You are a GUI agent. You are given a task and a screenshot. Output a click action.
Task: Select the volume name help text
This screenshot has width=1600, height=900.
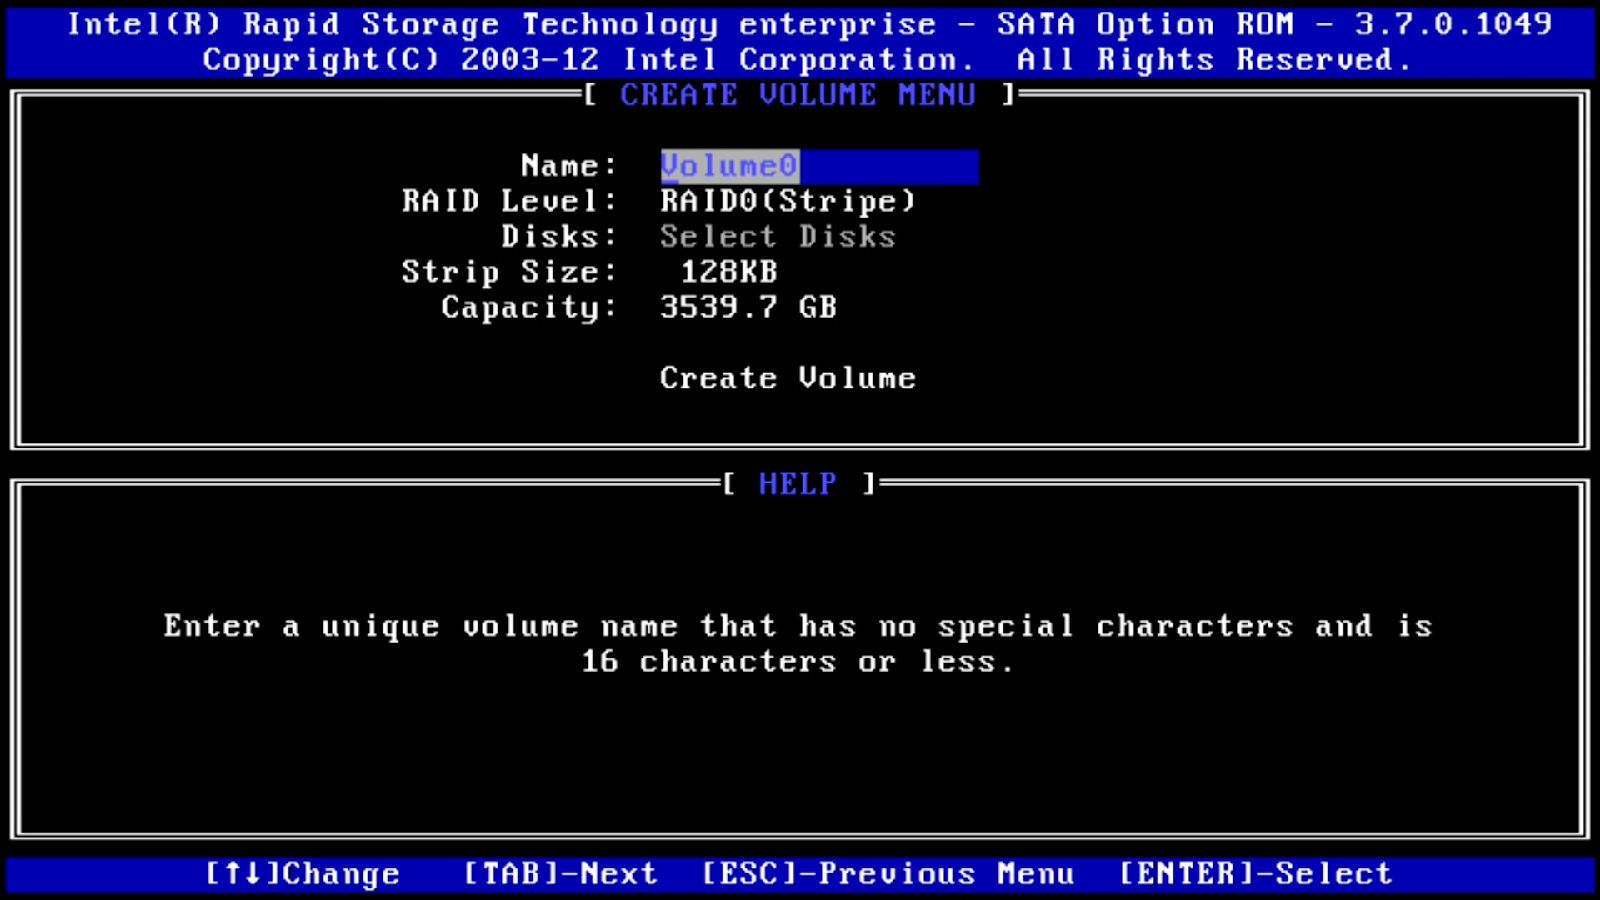click(x=798, y=642)
